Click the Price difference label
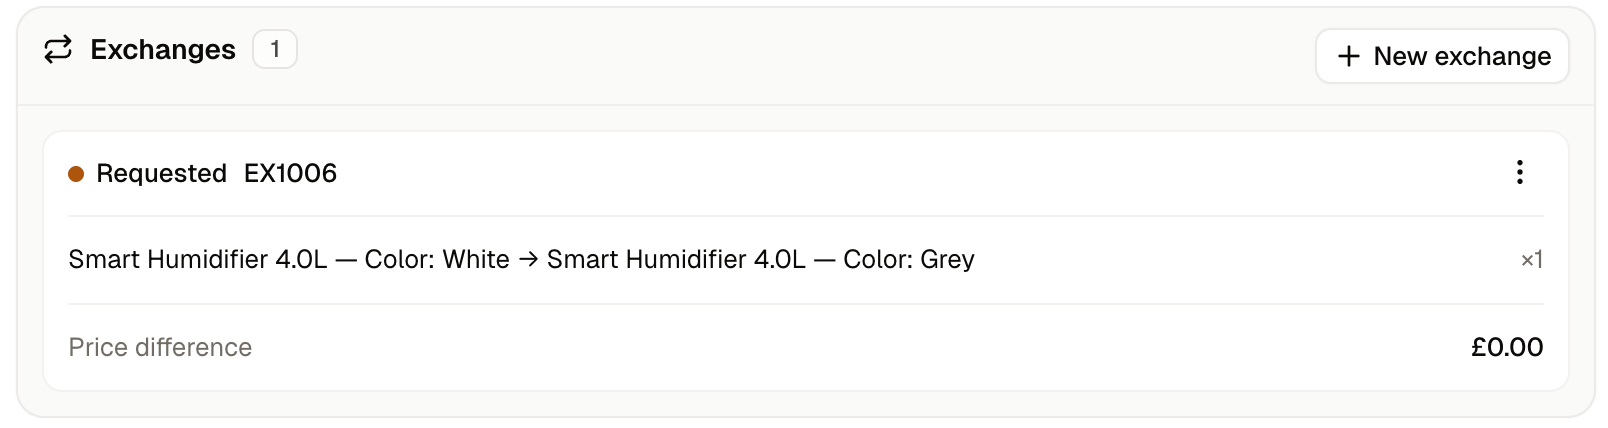The image size is (1608, 428). [160, 347]
